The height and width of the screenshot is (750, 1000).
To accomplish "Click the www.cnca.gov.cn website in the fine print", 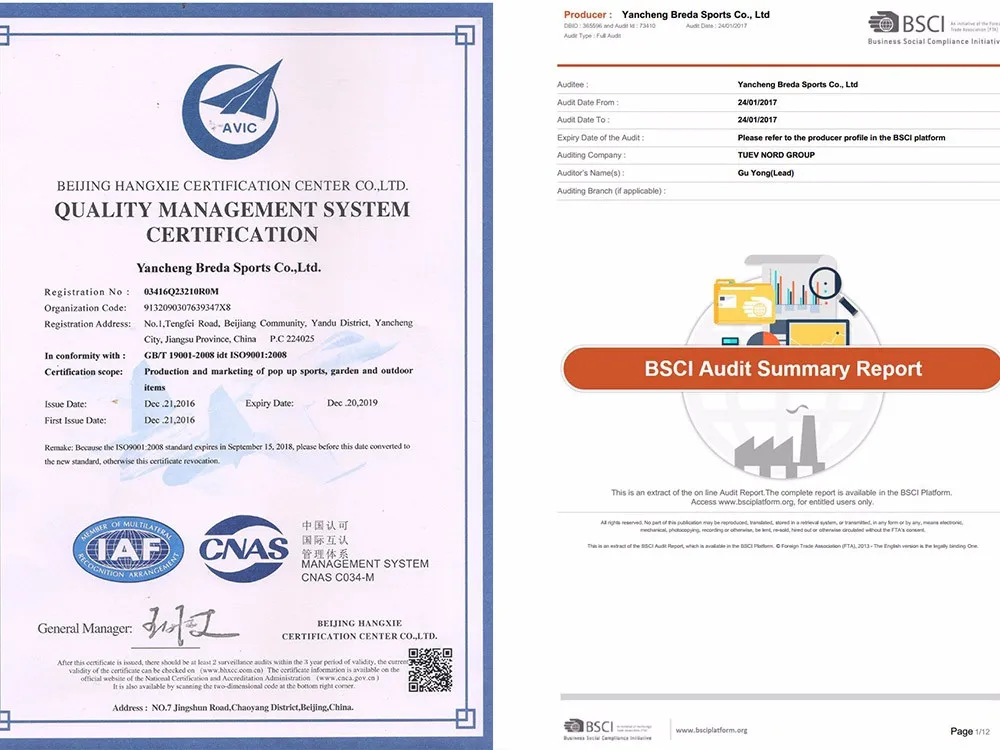I will (x=348, y=679).
